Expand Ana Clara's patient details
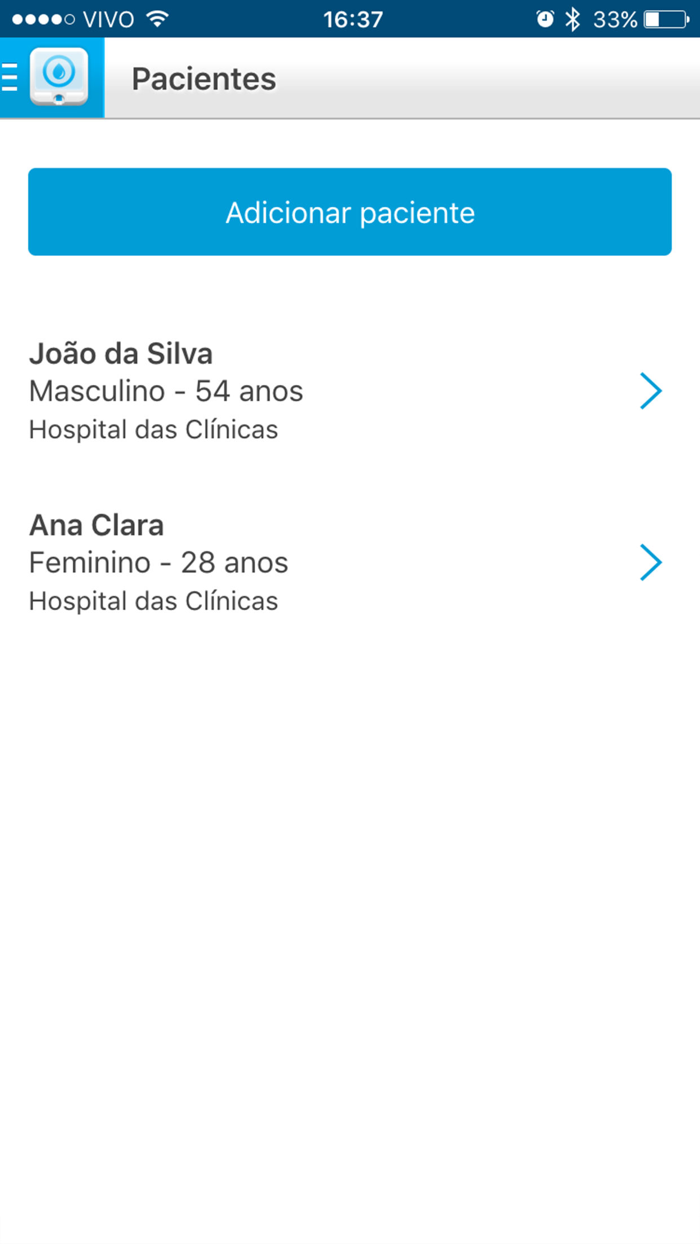The image size is (700, 1244). point(651,562)
